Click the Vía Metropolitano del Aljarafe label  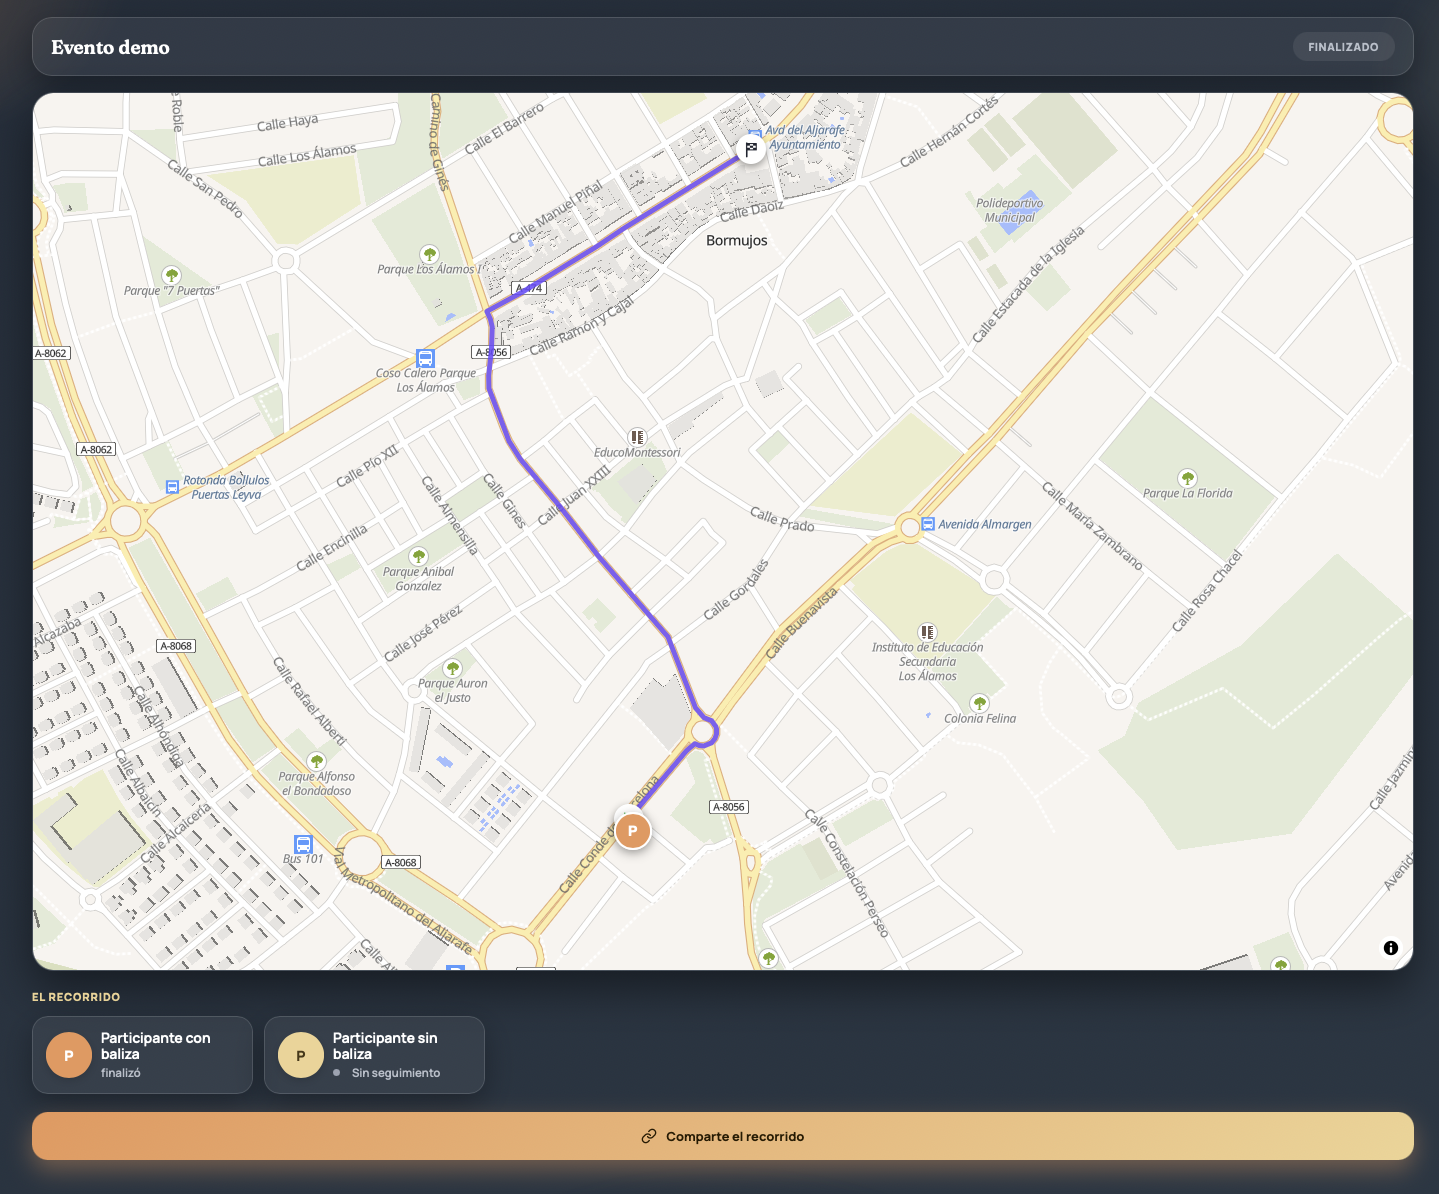pyautogui.click(x=403, y=900)
